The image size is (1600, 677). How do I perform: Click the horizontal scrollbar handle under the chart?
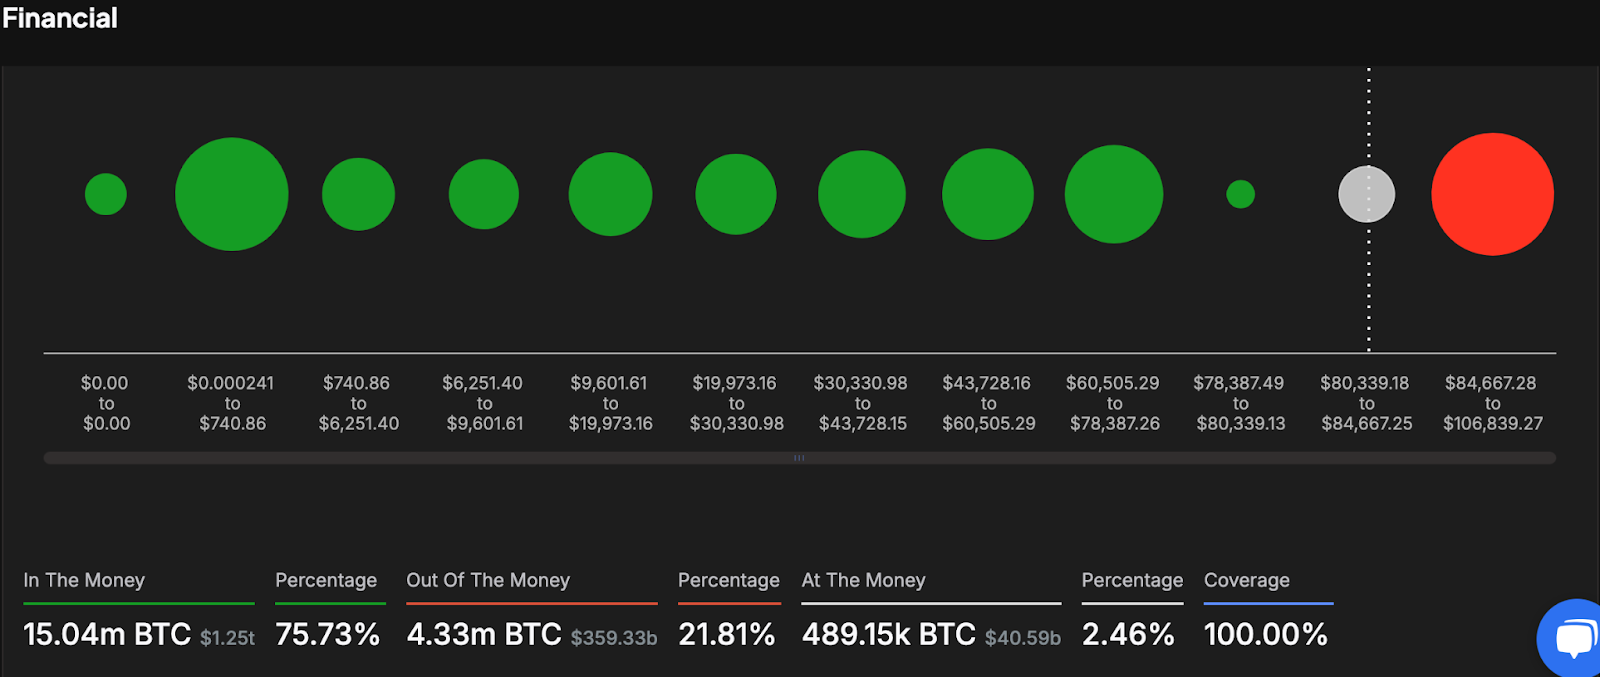pos(799,458)
